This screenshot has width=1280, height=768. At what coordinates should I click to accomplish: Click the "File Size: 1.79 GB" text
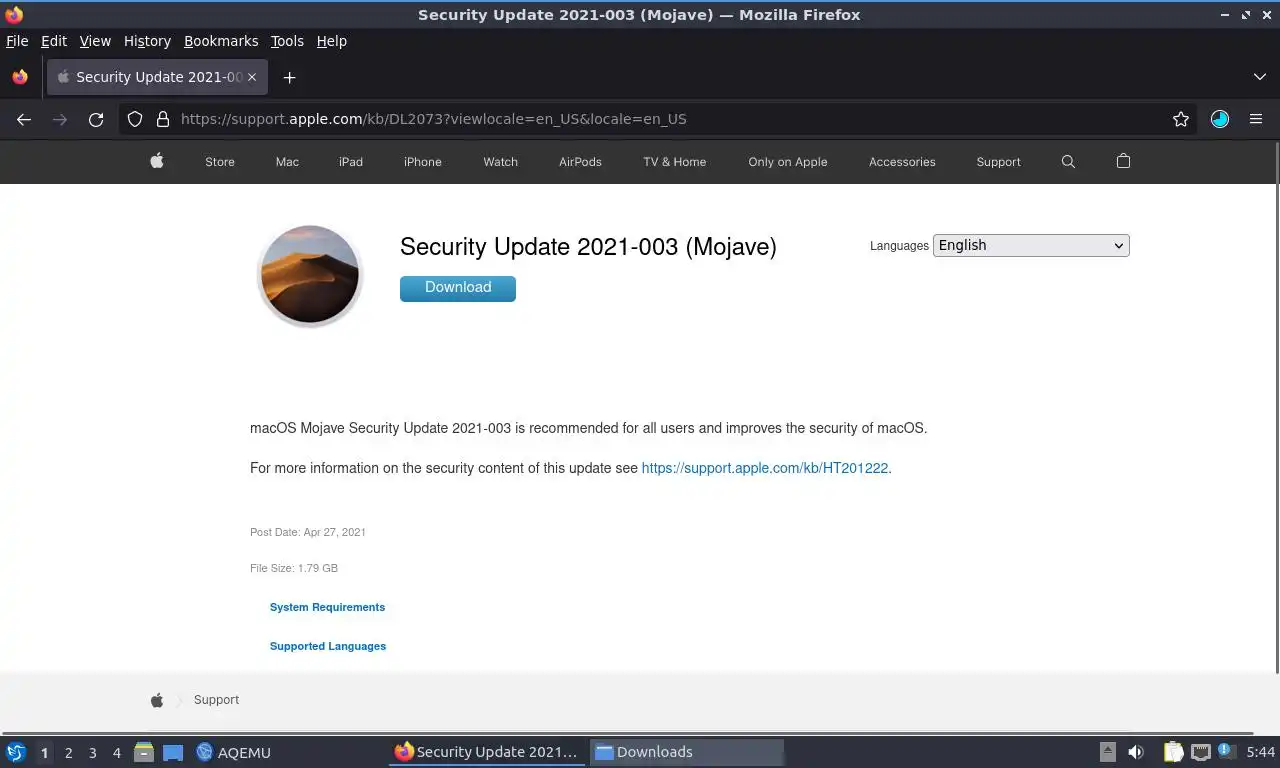pos(294,568)
